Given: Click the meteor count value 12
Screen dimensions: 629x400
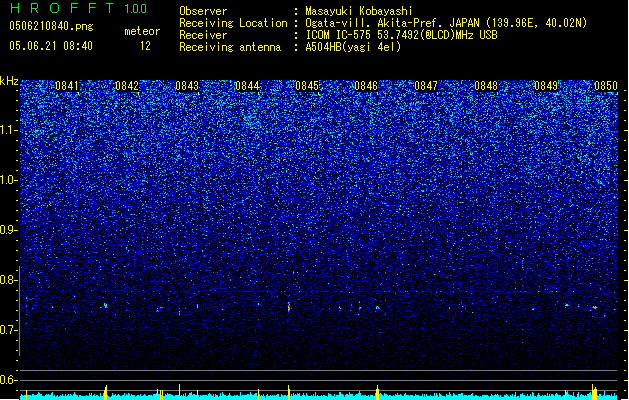Looking at the screenshot, I should pyautogui.click(x=145, y=46).
